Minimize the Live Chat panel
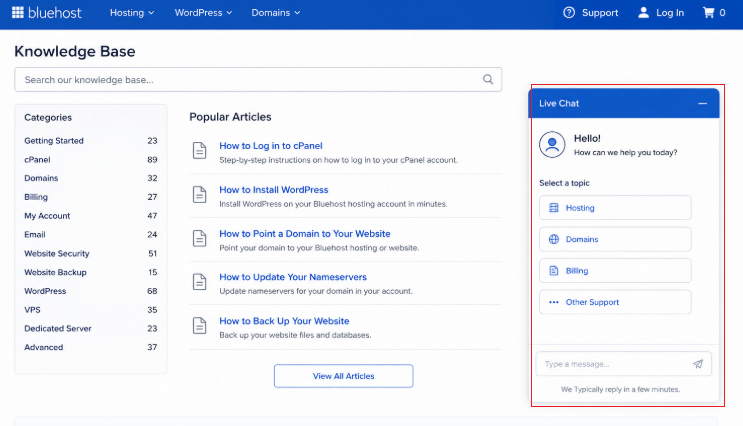The image size is (743, 426). [x=702, y=103]
